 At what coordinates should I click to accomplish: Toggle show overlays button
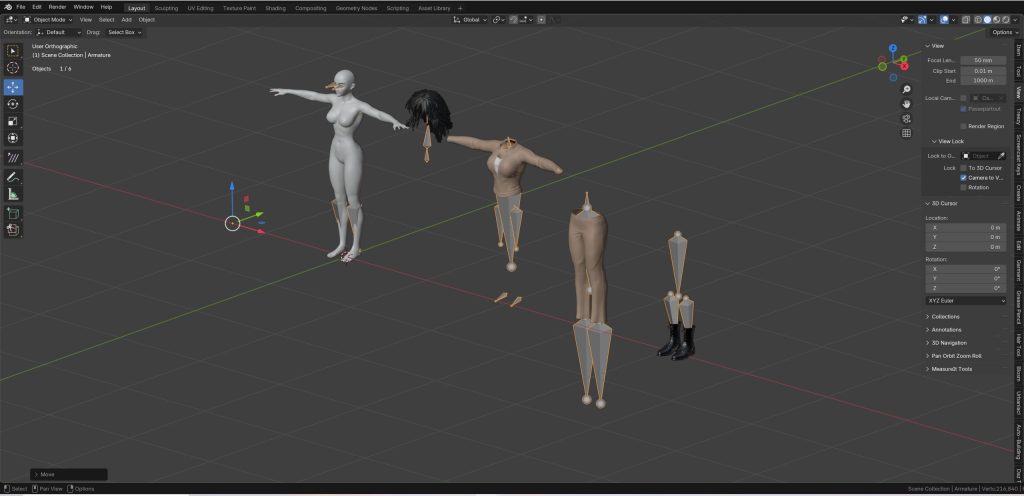[x=944, y=20]
